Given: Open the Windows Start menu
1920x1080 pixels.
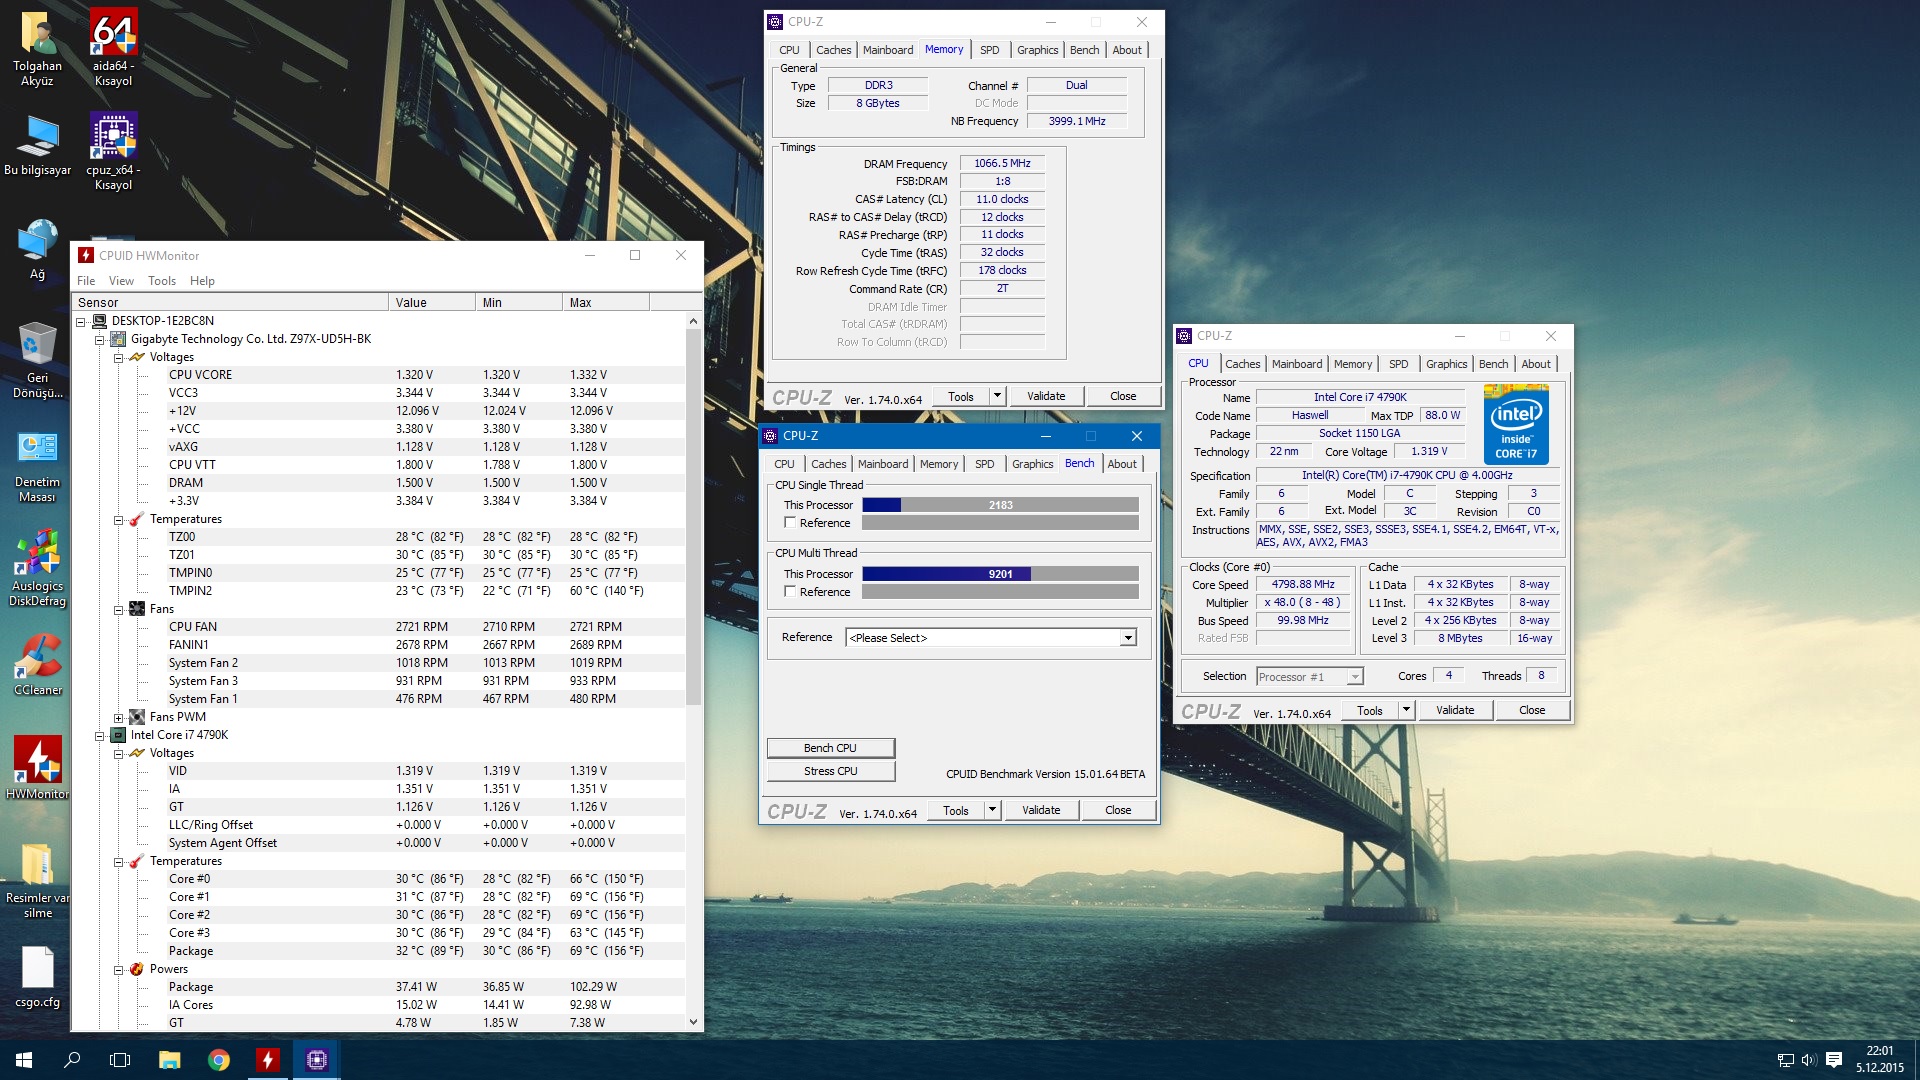Looking at the screenshot, I should 24,1060.
